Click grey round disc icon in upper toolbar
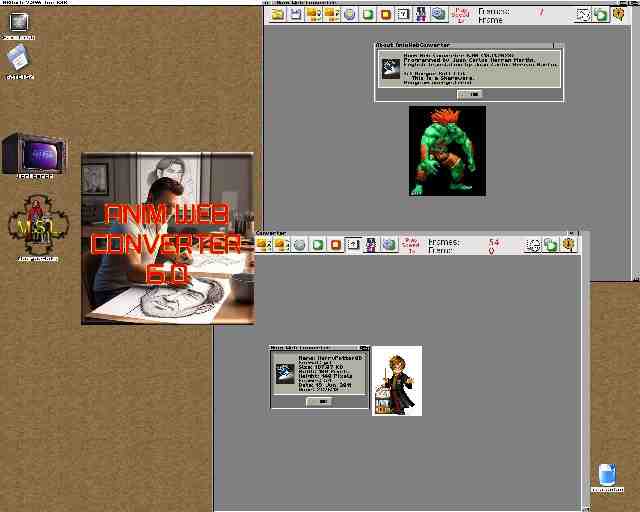 pyautogui.click(x=350, y=14)
